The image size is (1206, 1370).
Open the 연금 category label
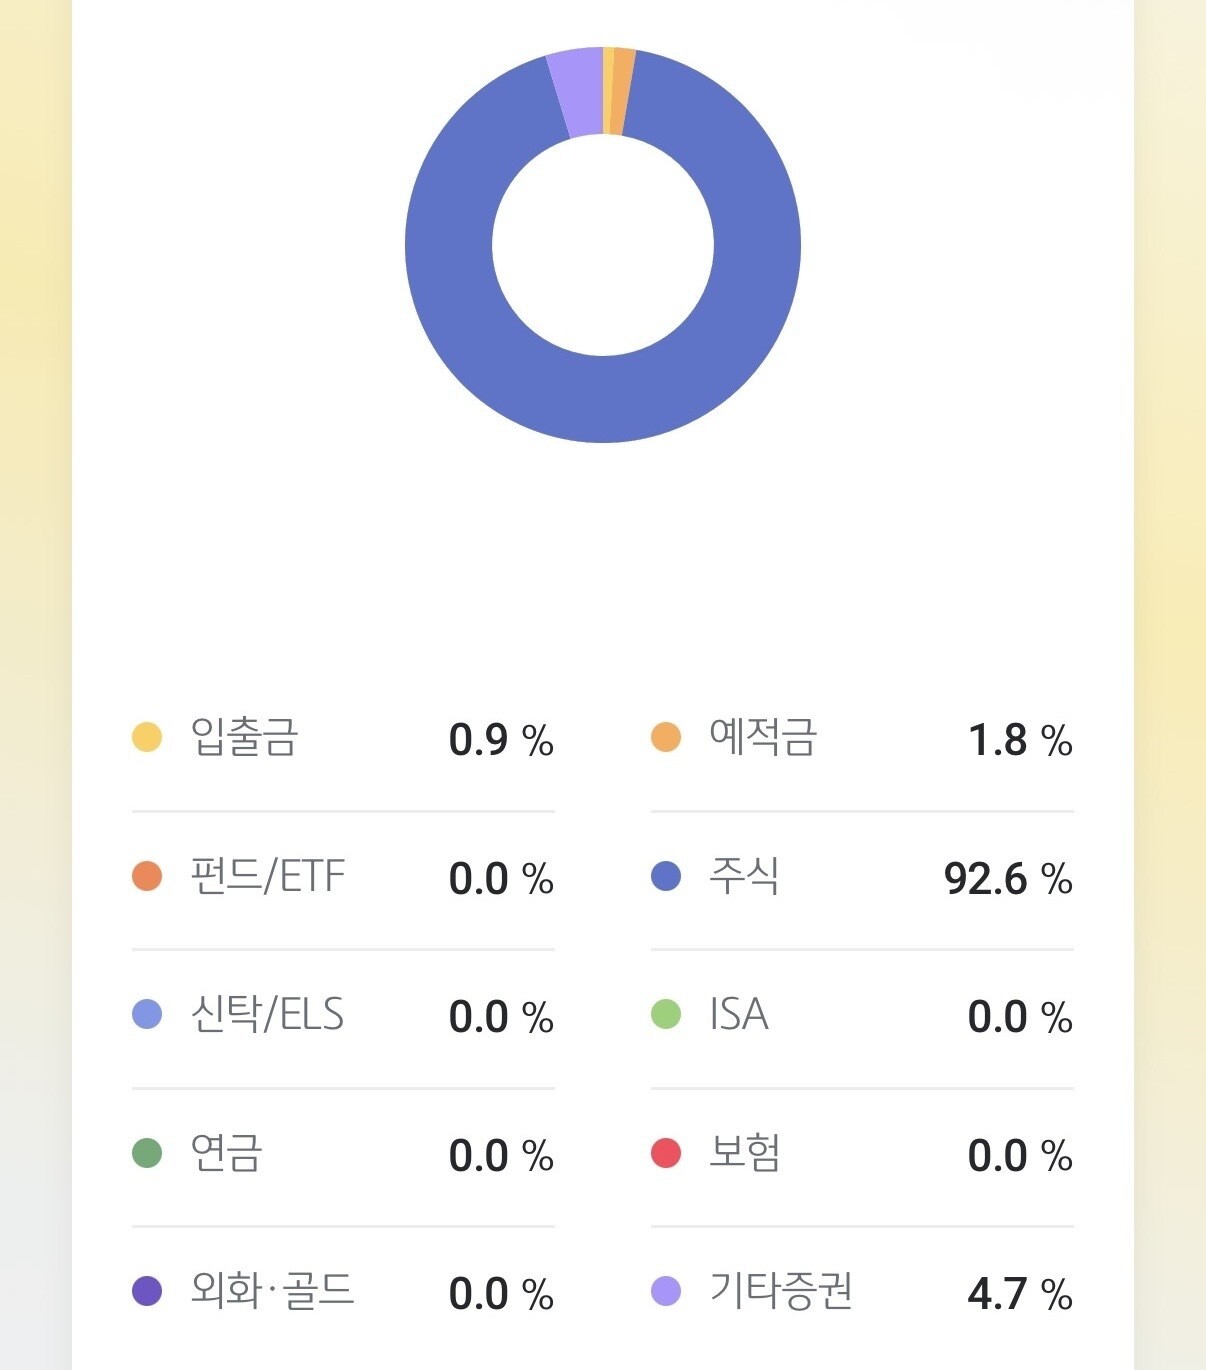tap(226, 1153)
